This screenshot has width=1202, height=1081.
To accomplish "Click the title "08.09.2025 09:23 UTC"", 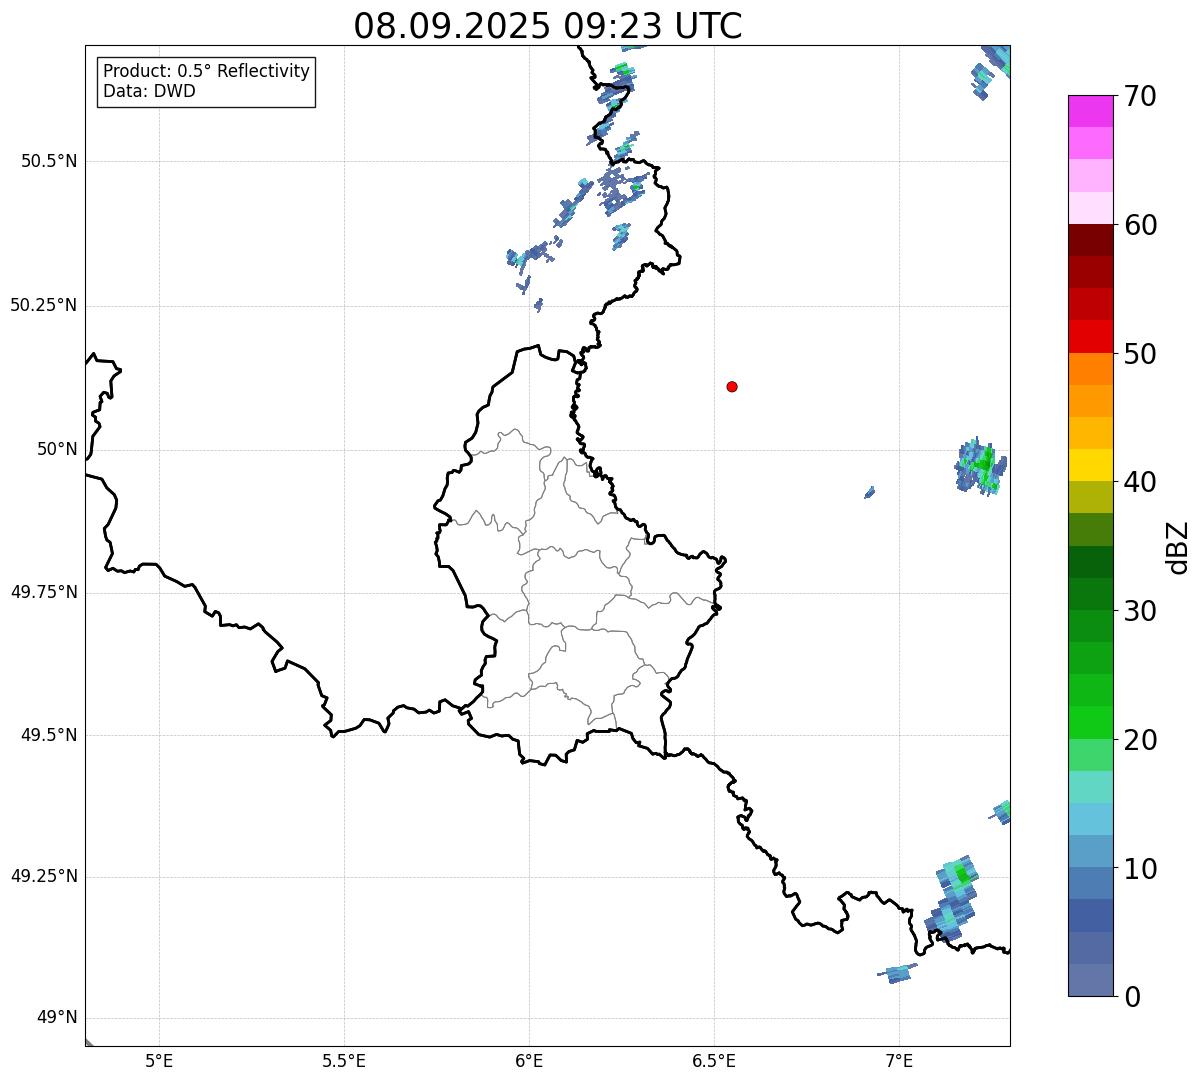I will pos(548,26).
